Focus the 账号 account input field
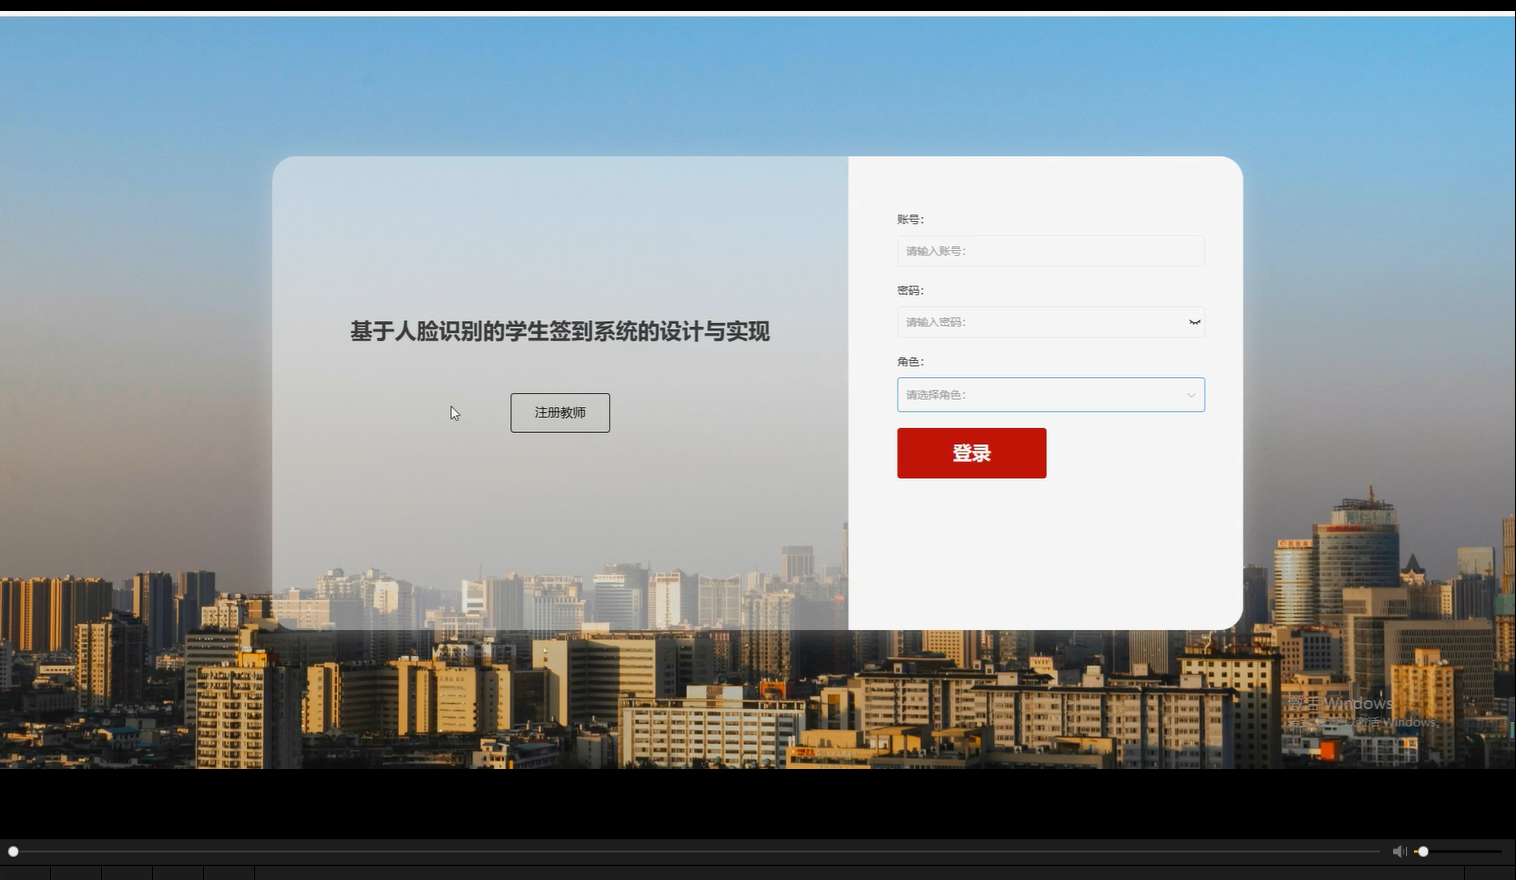The image size is (1516, 880). point(1050,251)
